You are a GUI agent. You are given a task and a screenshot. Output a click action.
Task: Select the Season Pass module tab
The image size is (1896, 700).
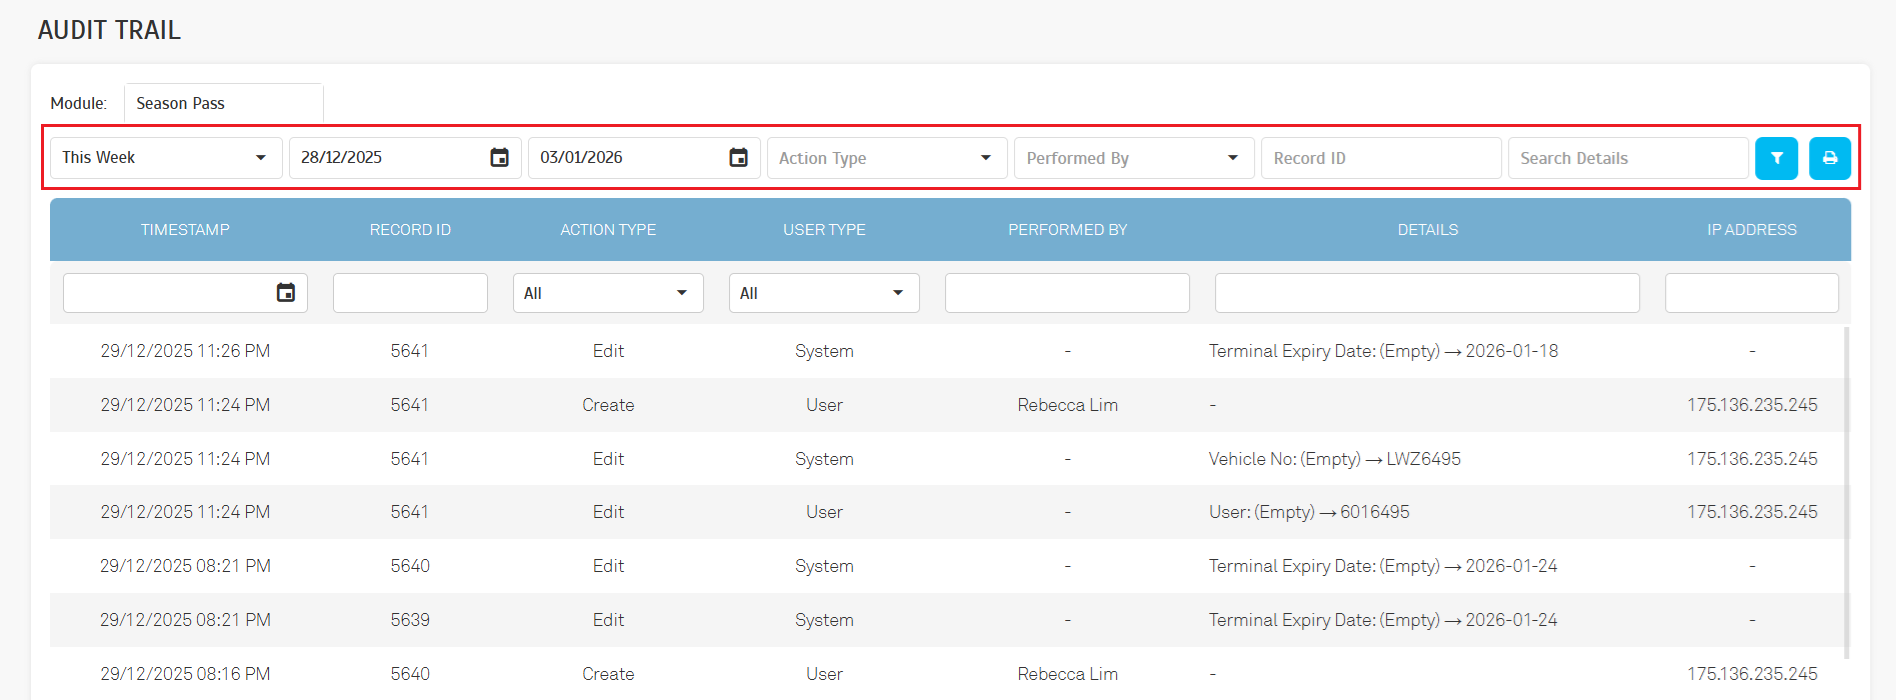pyautogui.click(x=223, y=103)
